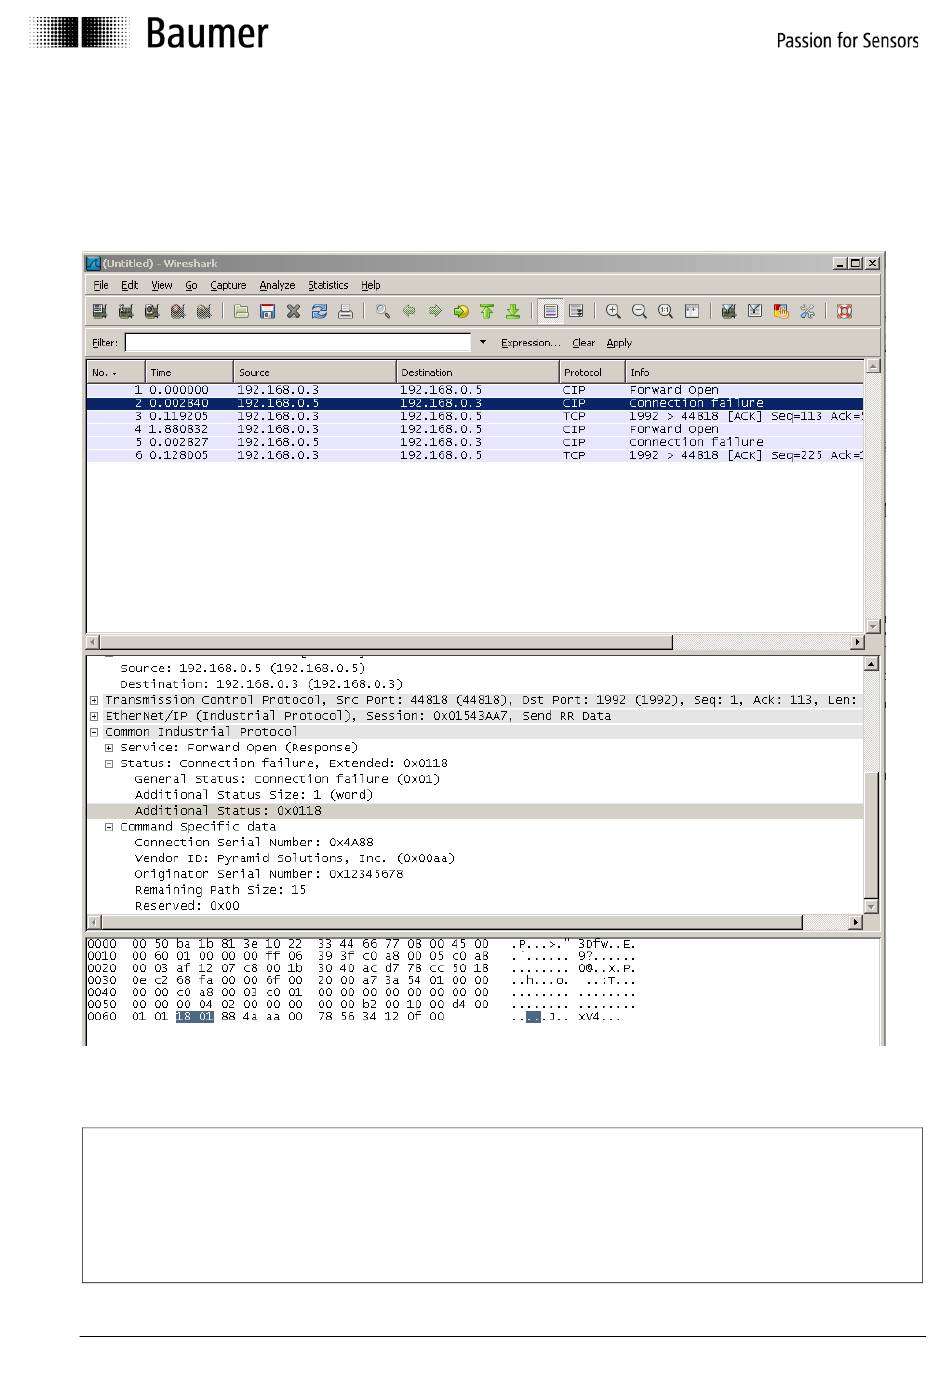Reload the capture file icon

[x=319, y=311]
